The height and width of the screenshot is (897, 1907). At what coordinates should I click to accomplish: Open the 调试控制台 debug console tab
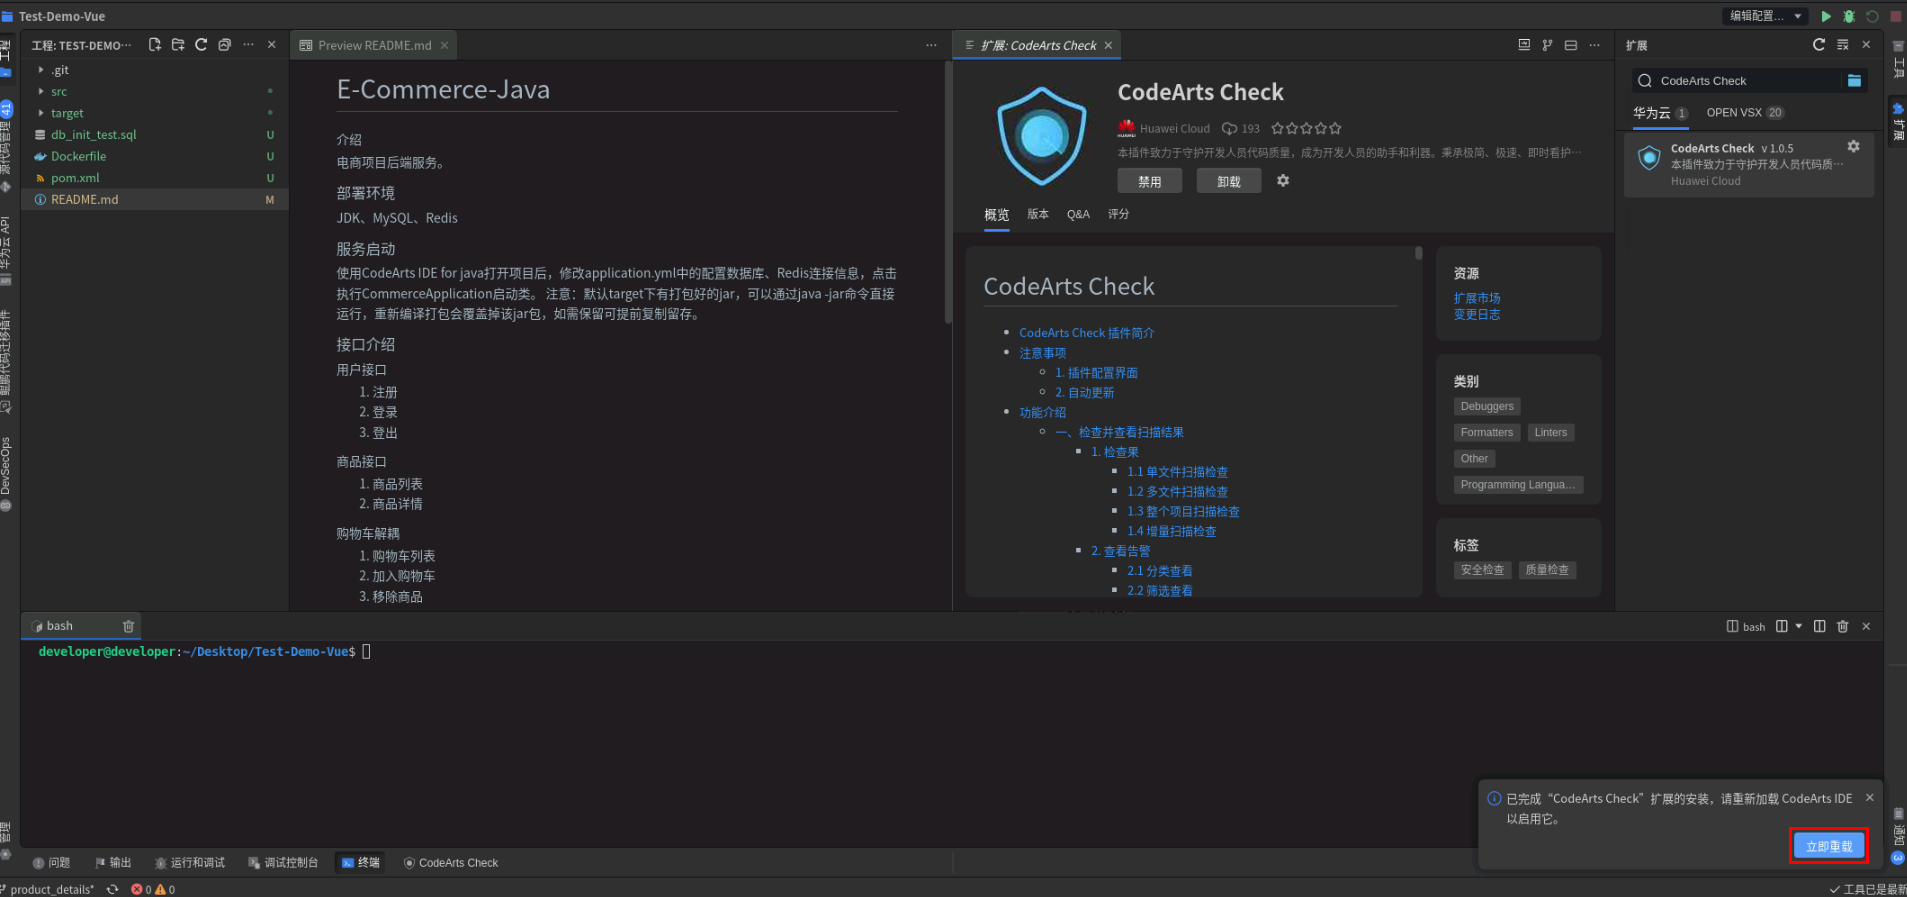coord(283,863)
